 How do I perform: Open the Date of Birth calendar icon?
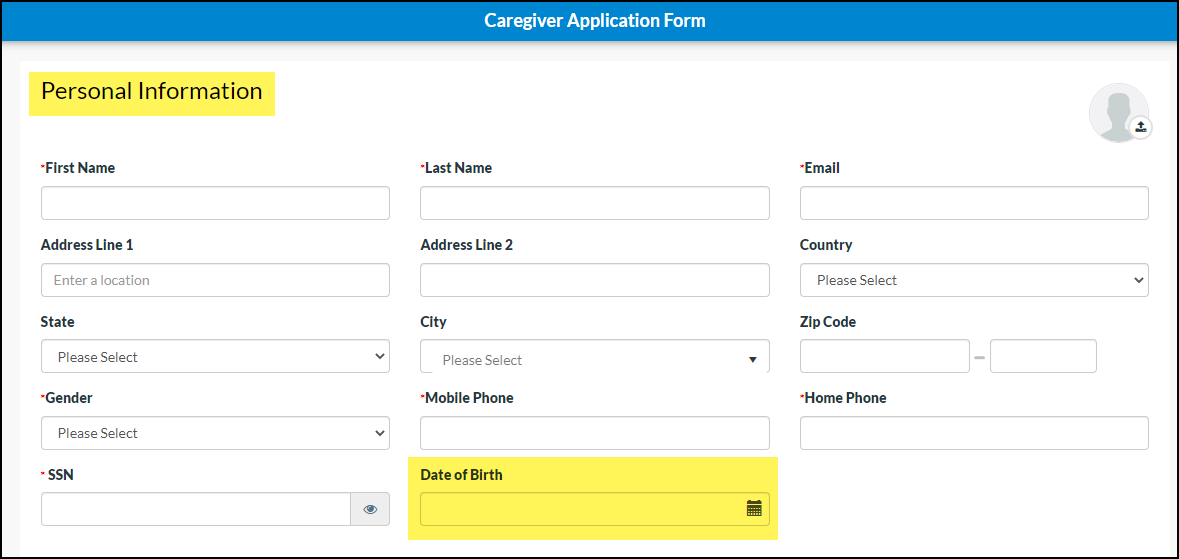754,509
